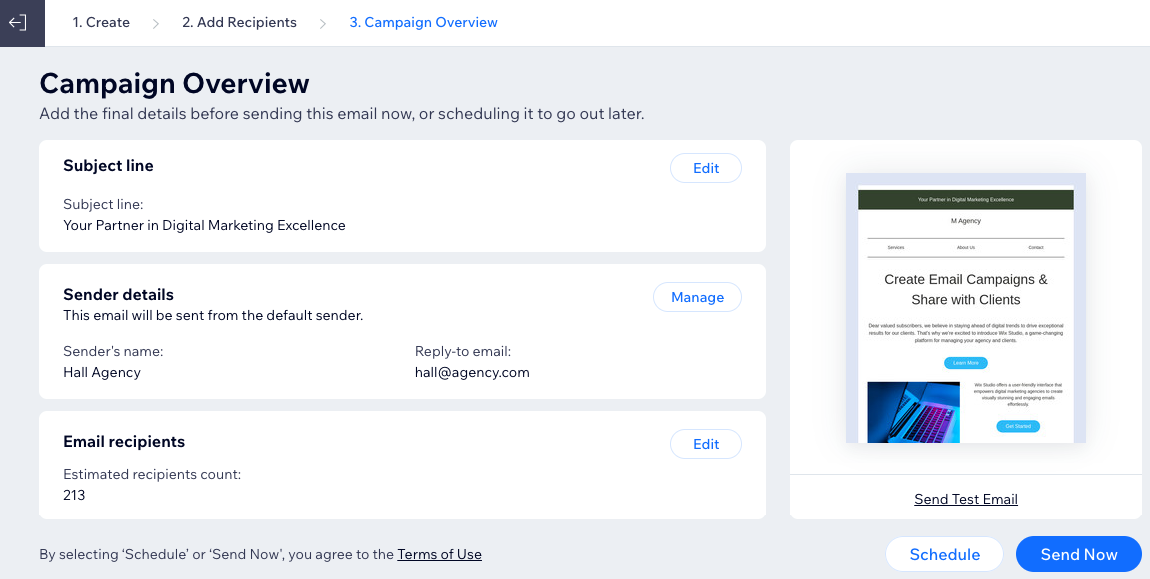Go to the 1. Create step

100,23
